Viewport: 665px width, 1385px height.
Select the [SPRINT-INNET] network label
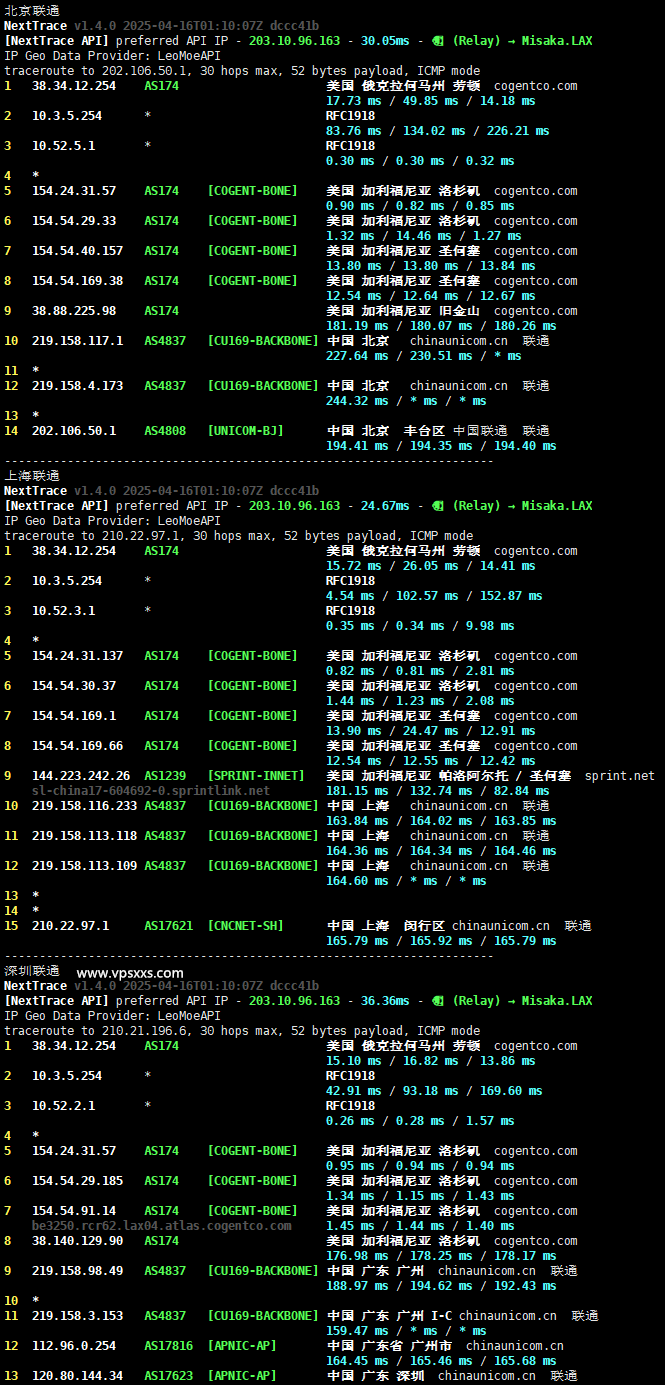(x=256, y=776)
